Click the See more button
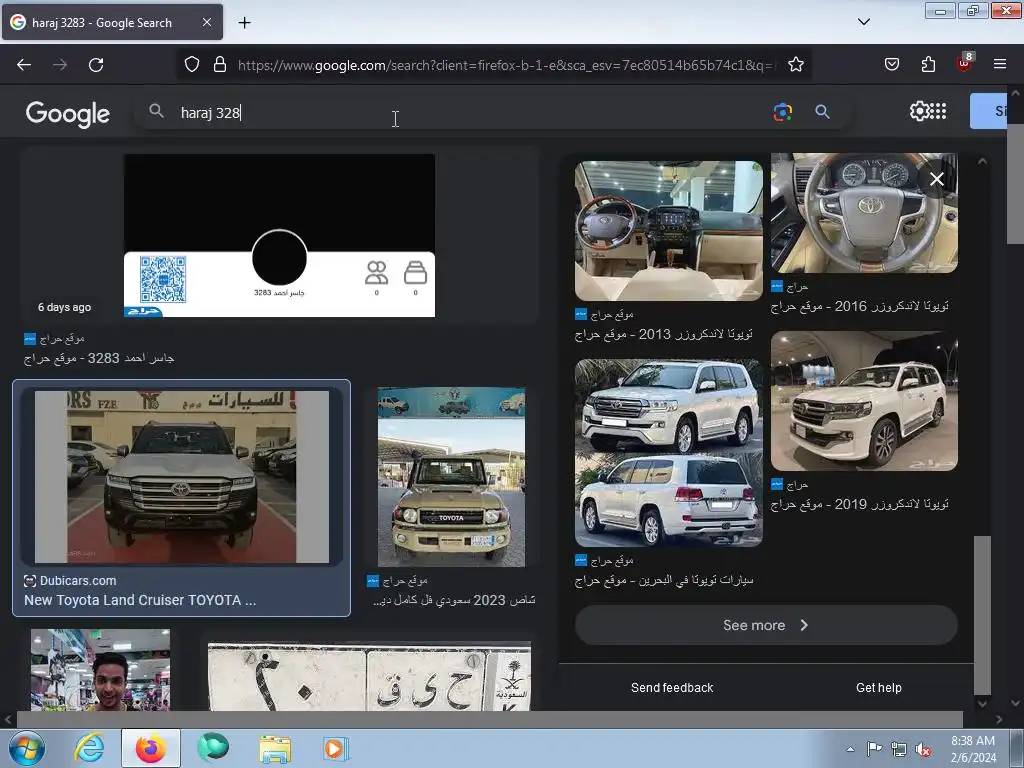This screenshot has height=768, width=1024. coord(766,625)
